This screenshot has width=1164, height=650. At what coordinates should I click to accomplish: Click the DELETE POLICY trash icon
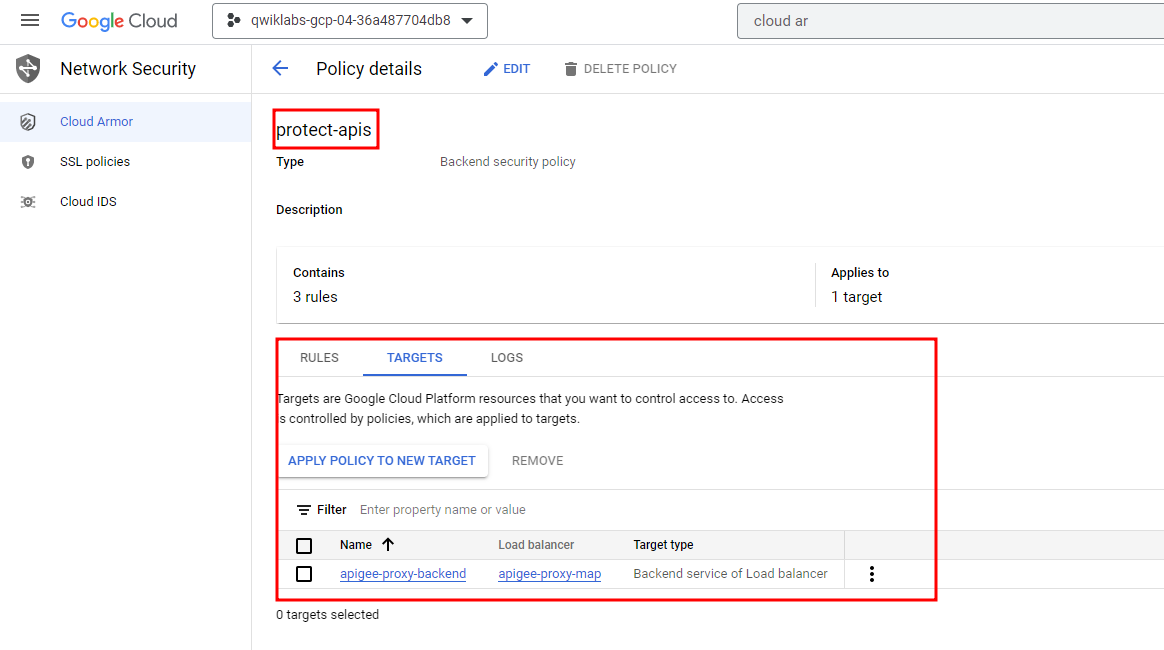pos(570,69)
